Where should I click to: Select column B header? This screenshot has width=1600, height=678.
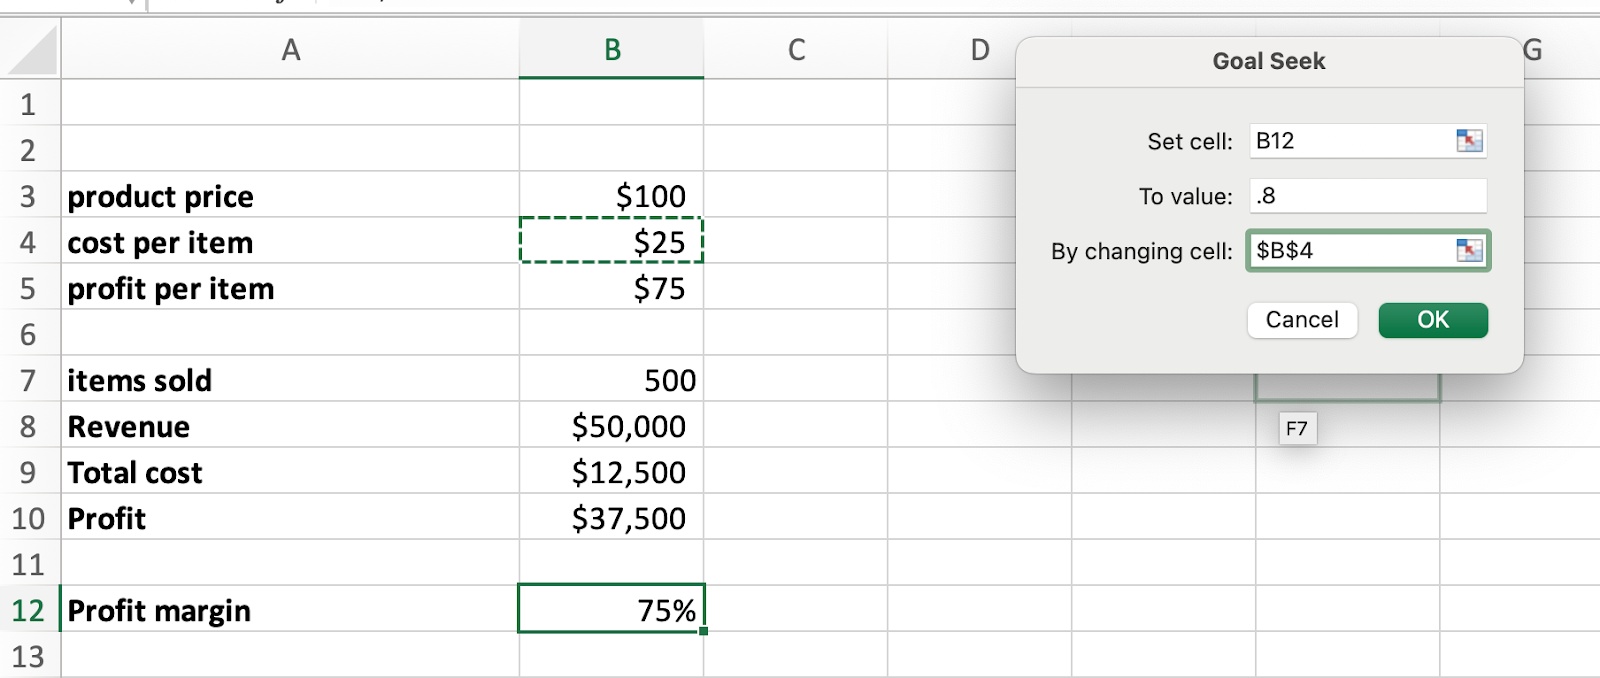pyautogui.click(x=611, y=50)
